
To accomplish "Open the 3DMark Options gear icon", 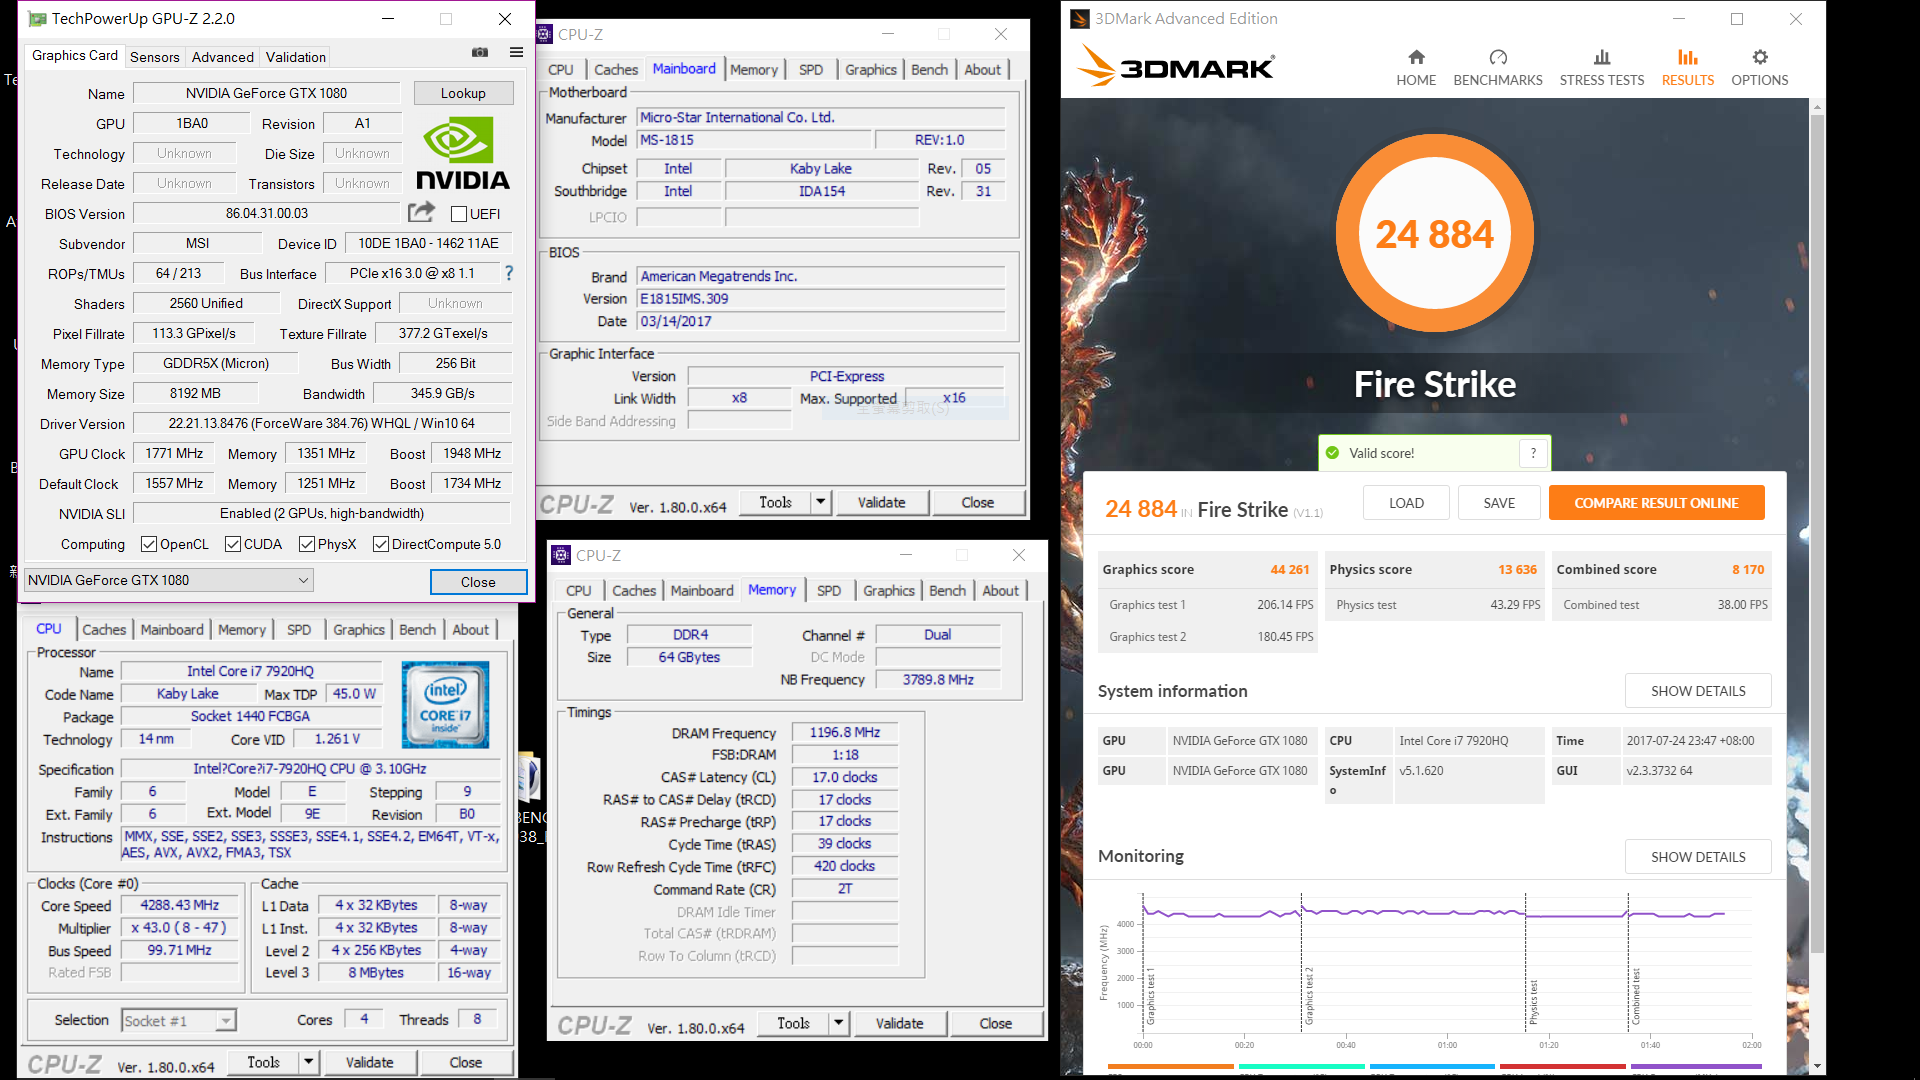I will pyautogui.click(x=1759, y=57).
